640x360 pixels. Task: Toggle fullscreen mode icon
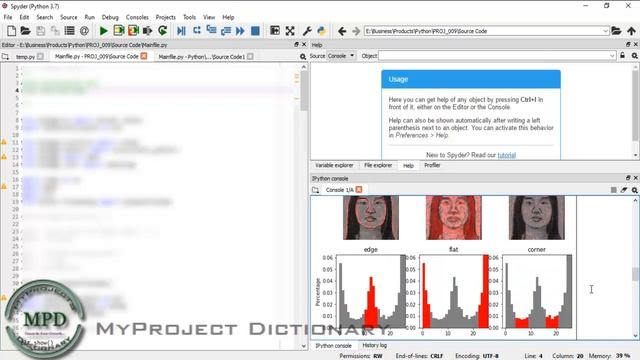coord(290,31)
